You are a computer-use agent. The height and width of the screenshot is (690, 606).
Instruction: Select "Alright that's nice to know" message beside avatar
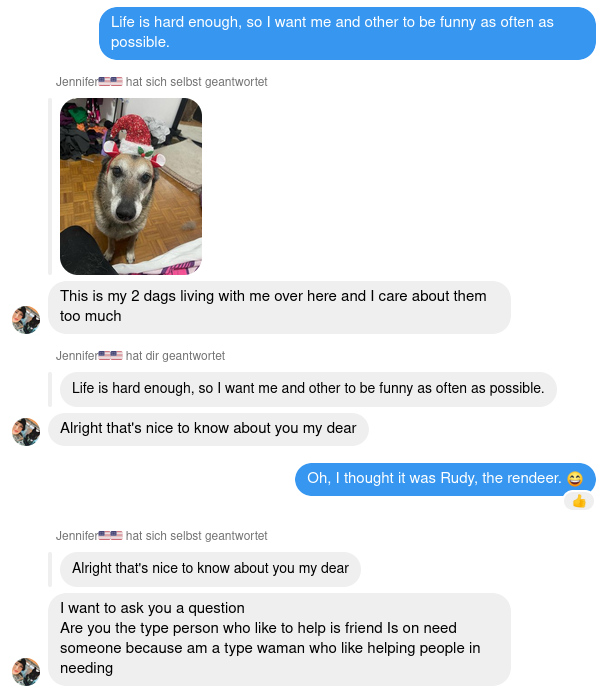[x=208, y=429]
